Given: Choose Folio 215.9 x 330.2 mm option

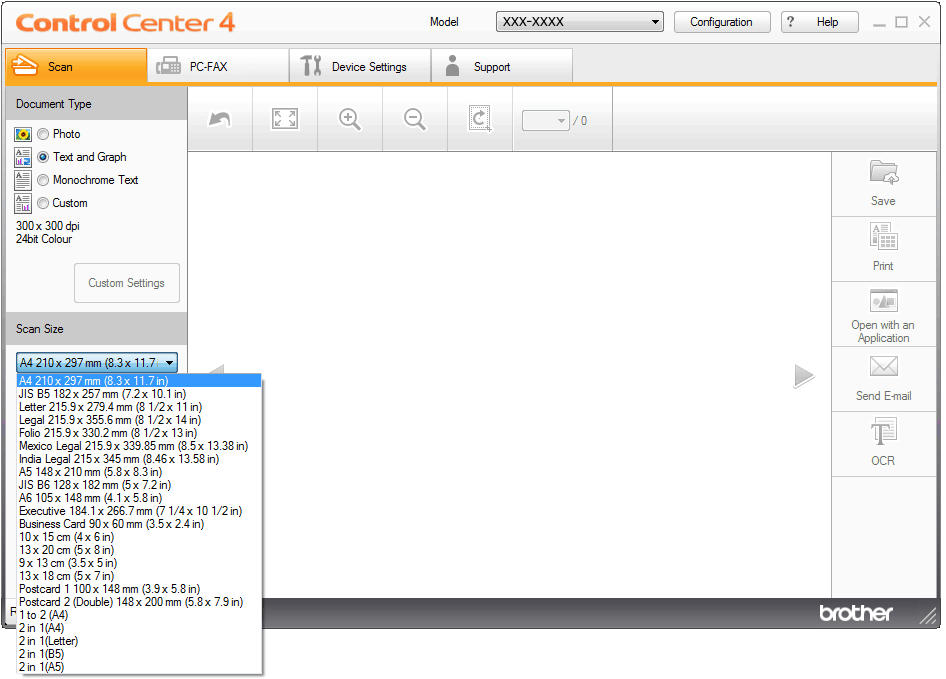Looking at the screenshot, I should click(139, 433).
